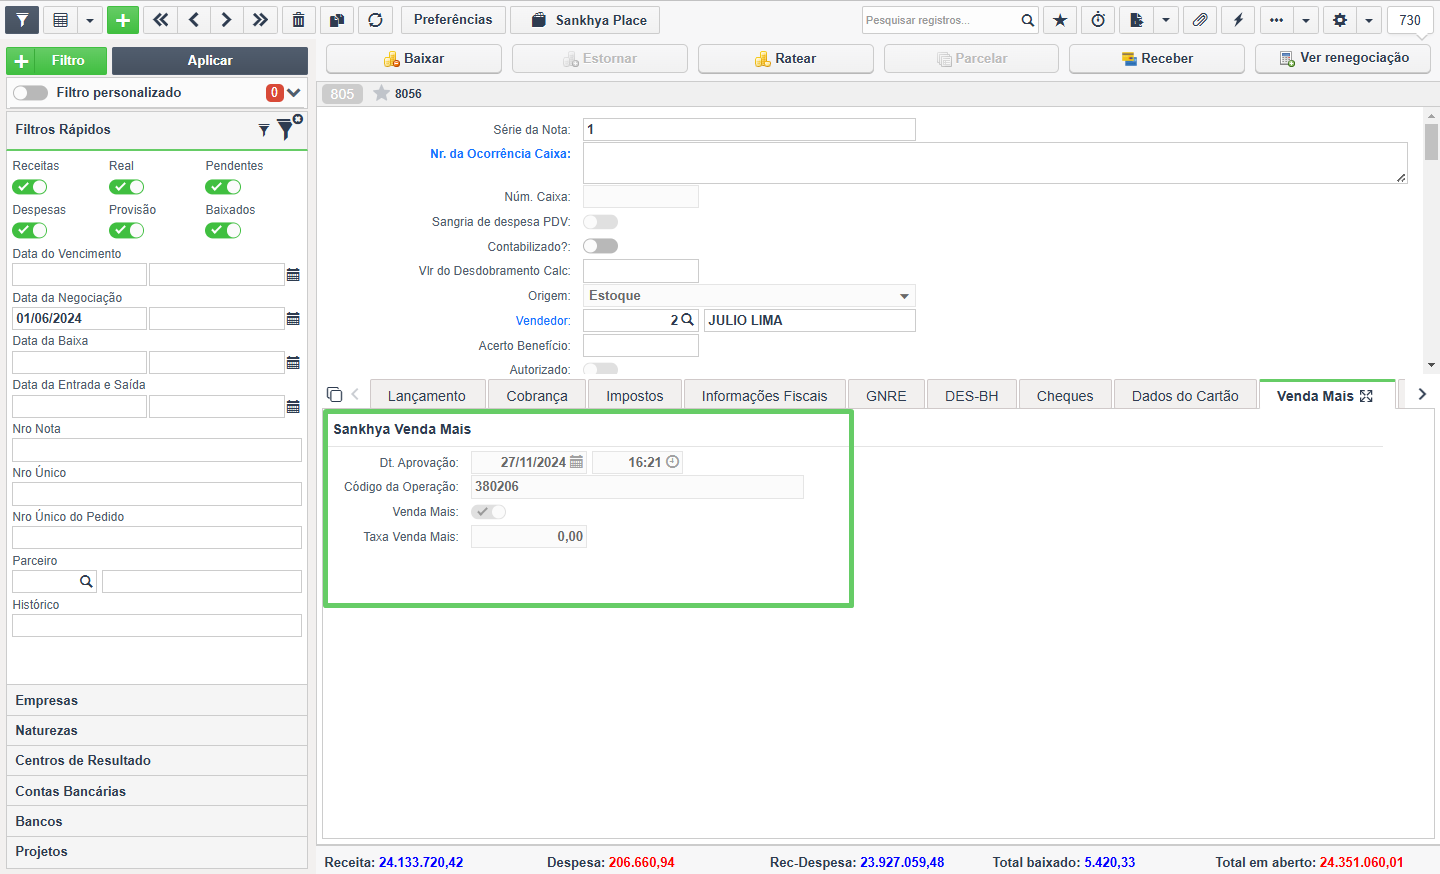Click the Aplicar filter button
This screenshot has width=1440, height=874.
[x=210, y=60]
